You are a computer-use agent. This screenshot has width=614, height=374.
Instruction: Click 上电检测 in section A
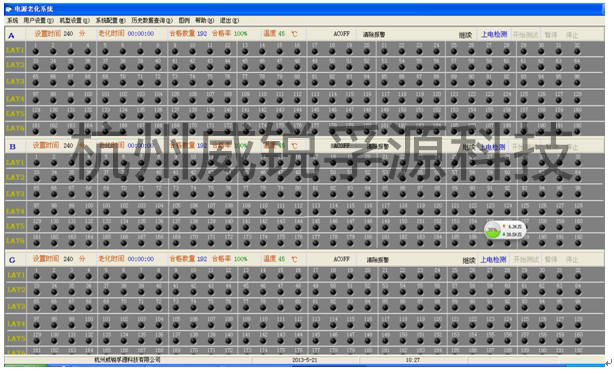[x=494, y=34]
